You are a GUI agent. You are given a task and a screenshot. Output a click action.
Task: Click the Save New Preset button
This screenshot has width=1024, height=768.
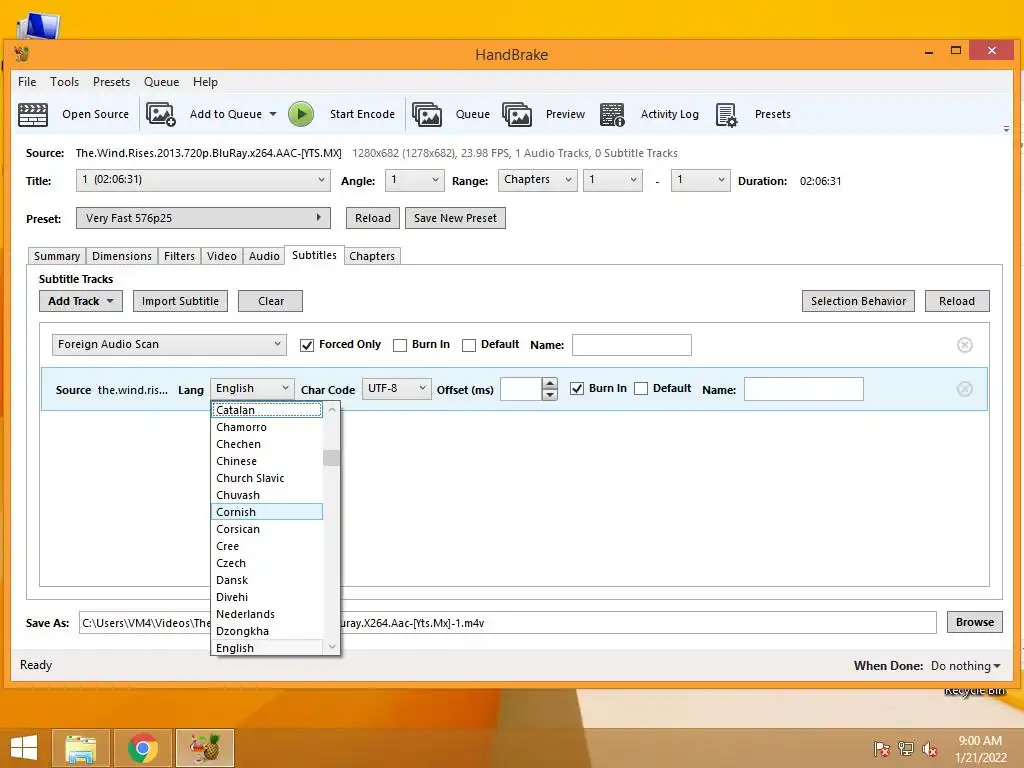click(455, 218)
